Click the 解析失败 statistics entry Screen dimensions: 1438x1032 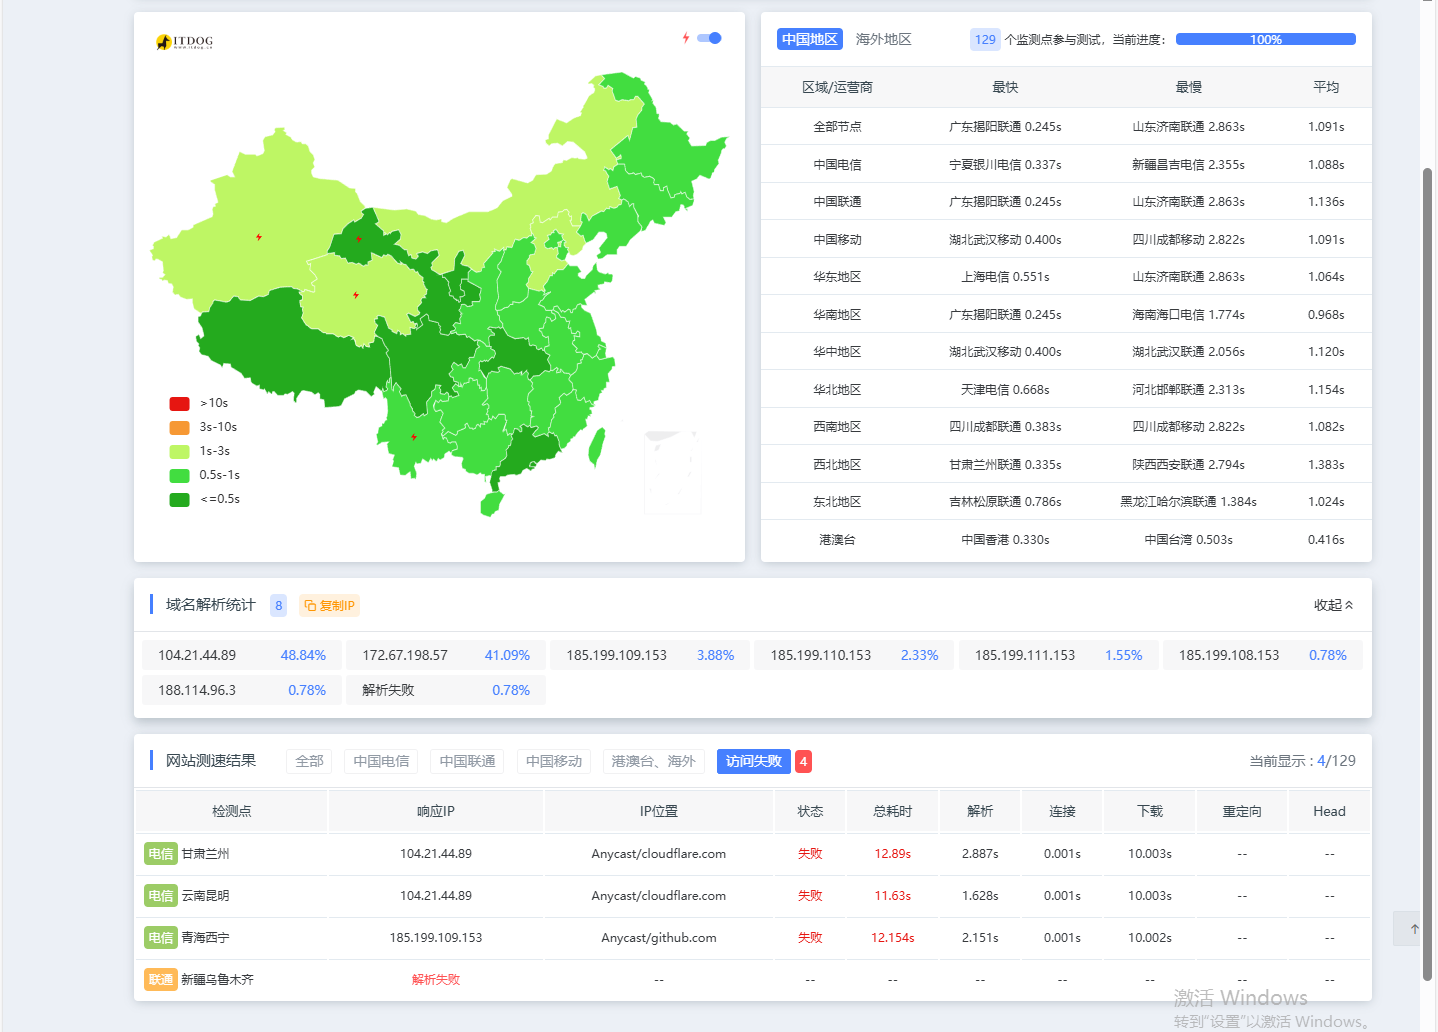tap(446, 690)
